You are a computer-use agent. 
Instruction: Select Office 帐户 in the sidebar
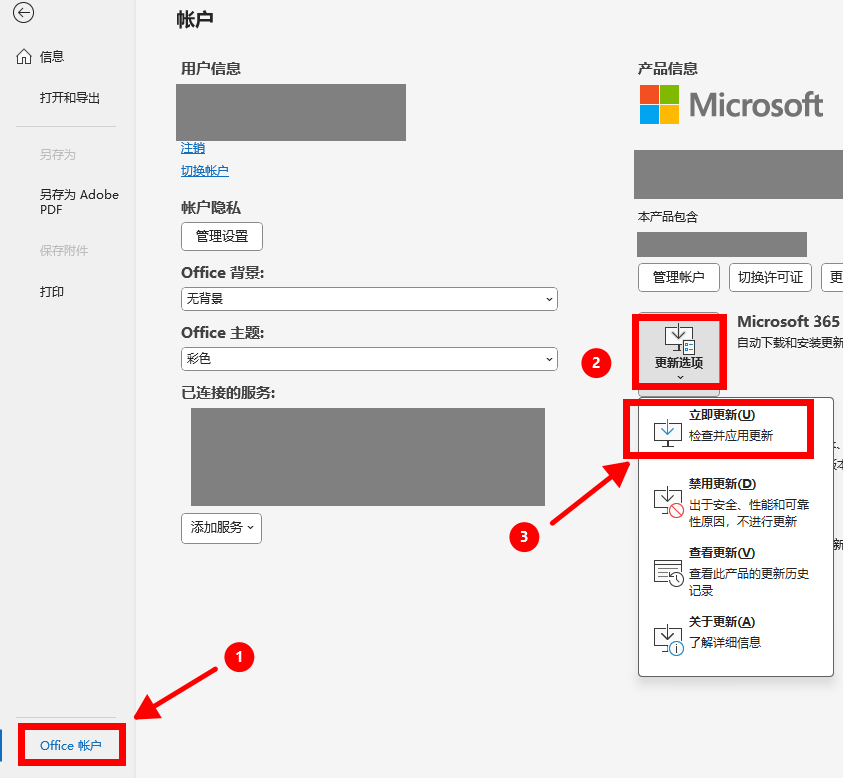click(70, 745)
